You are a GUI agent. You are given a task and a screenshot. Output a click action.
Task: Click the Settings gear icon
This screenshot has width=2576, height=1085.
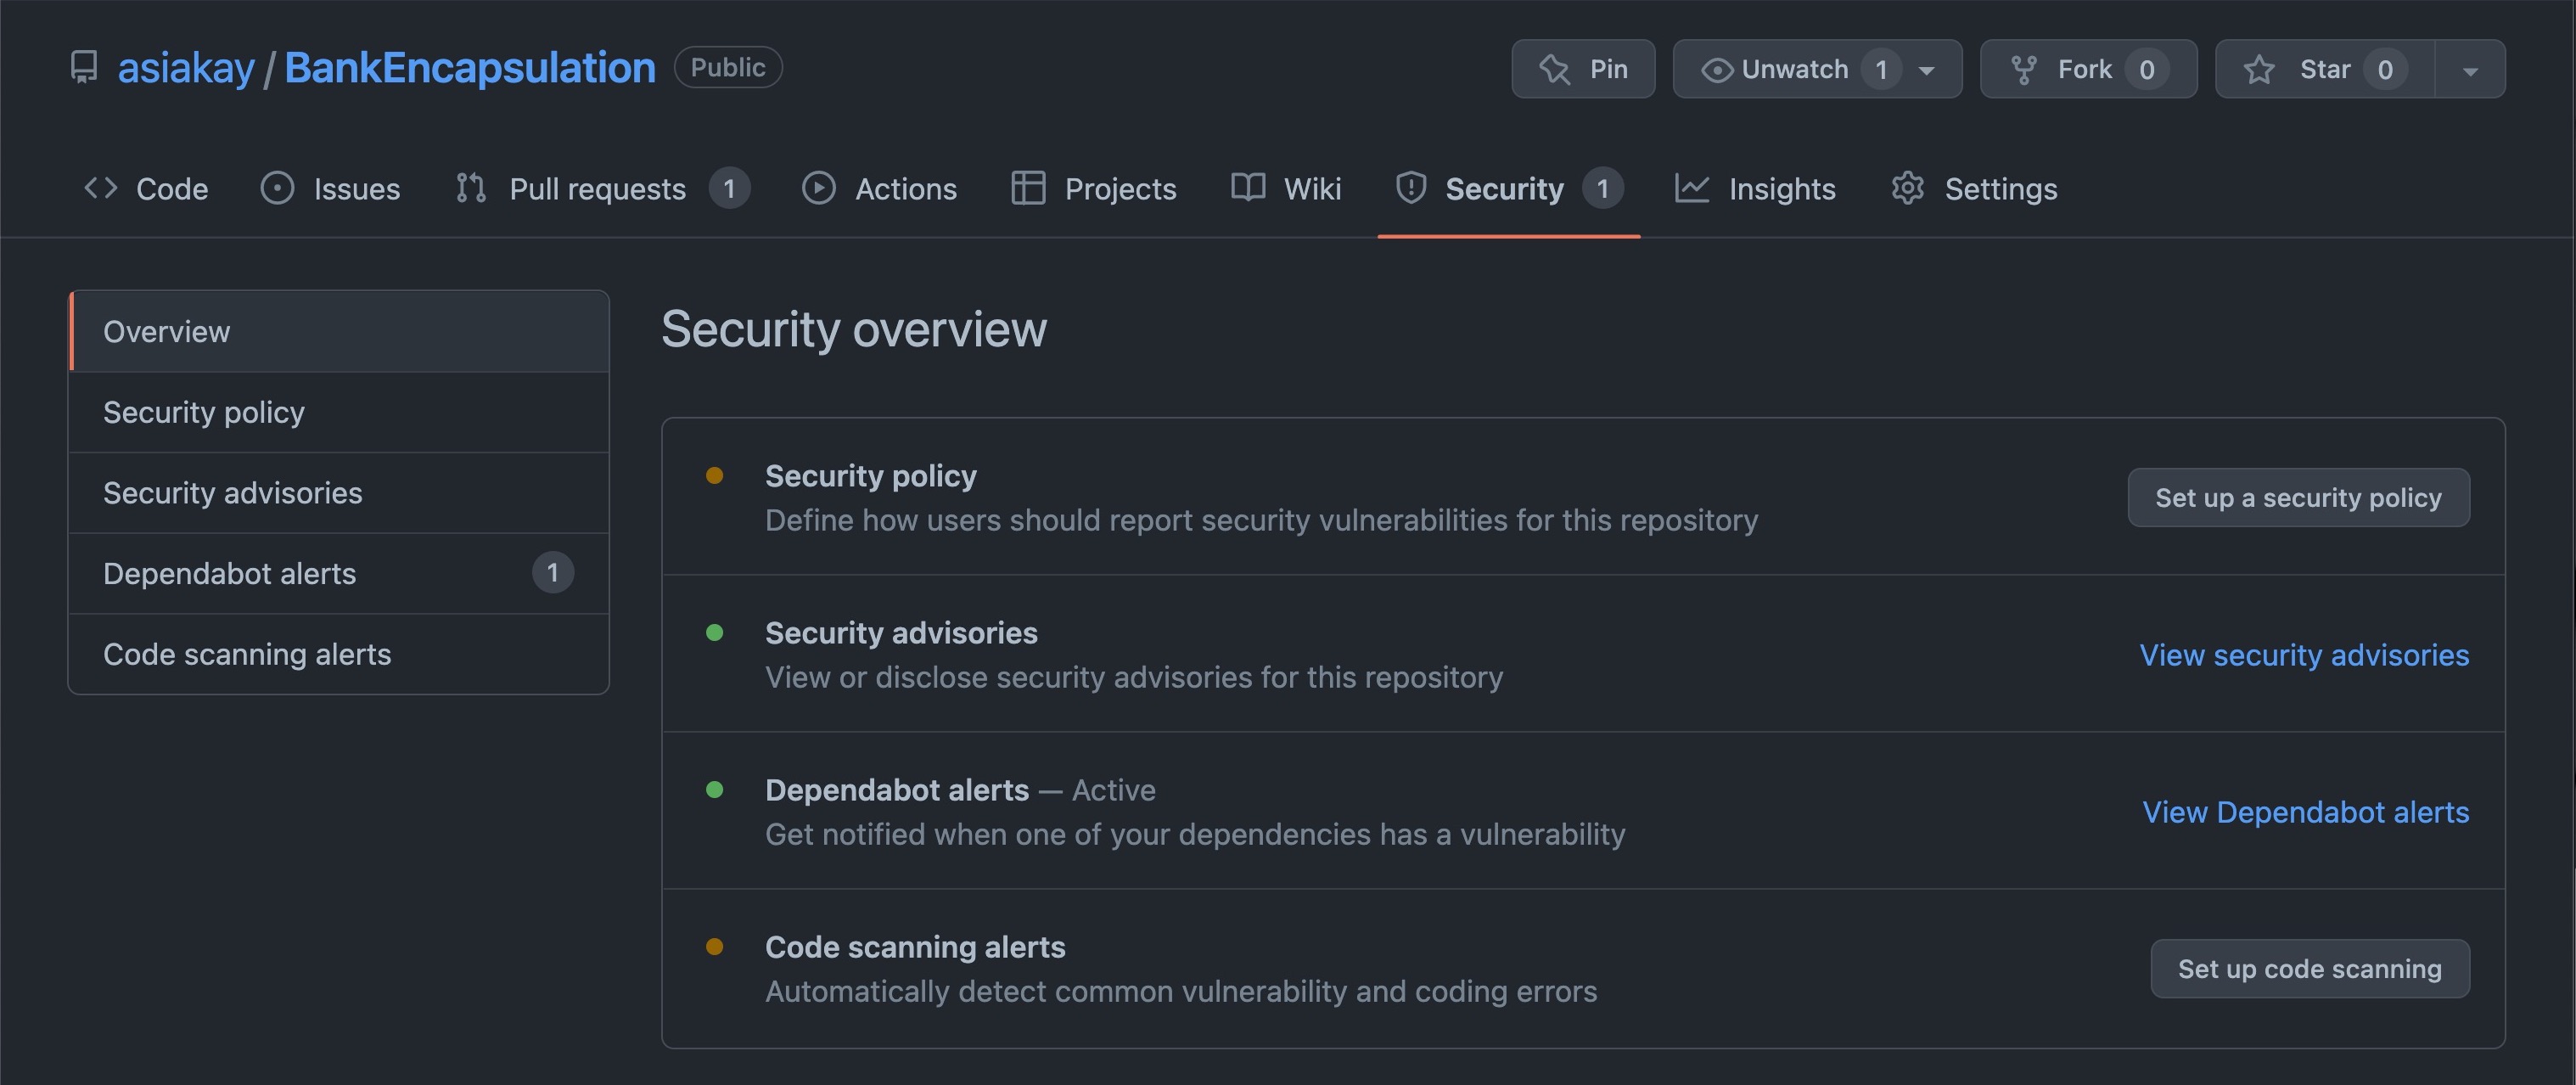tap(1907, 188)
